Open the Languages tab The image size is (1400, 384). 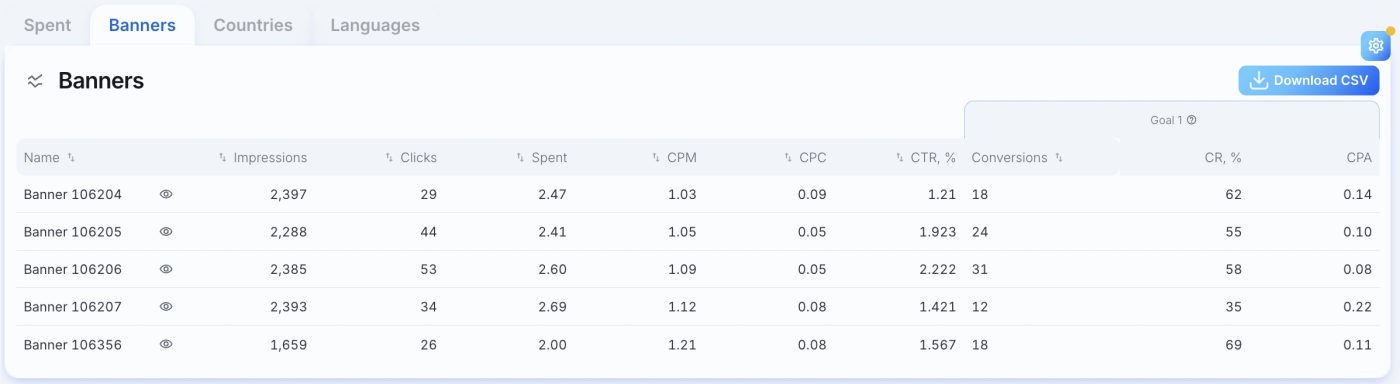point(375,25)
